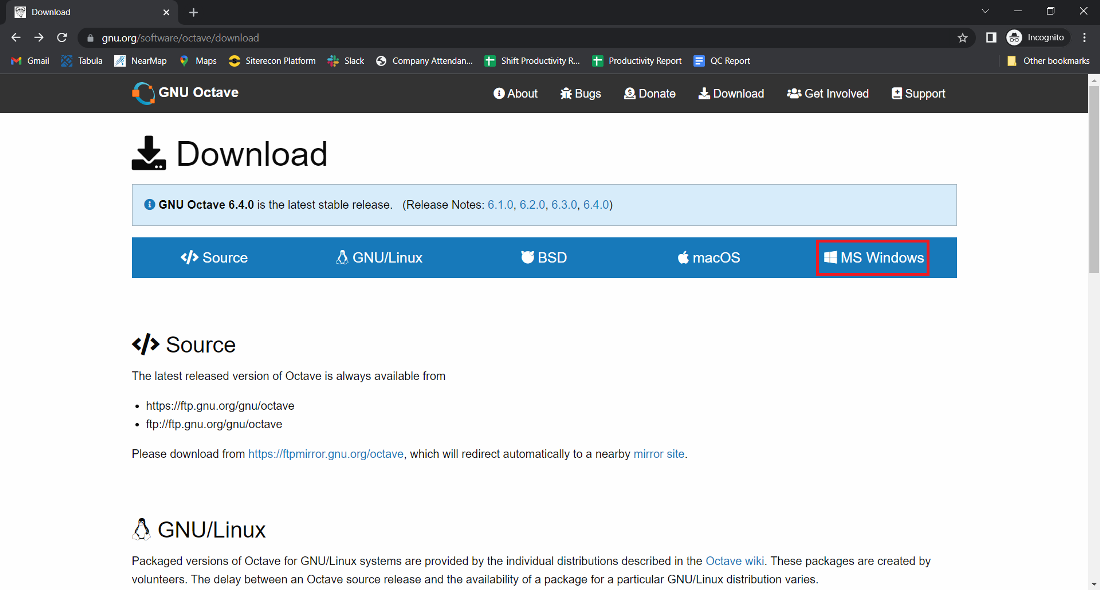Click the https://ftp.gnu.org/gnu/octave text
Screen dimensions: 1100x590
220,406
